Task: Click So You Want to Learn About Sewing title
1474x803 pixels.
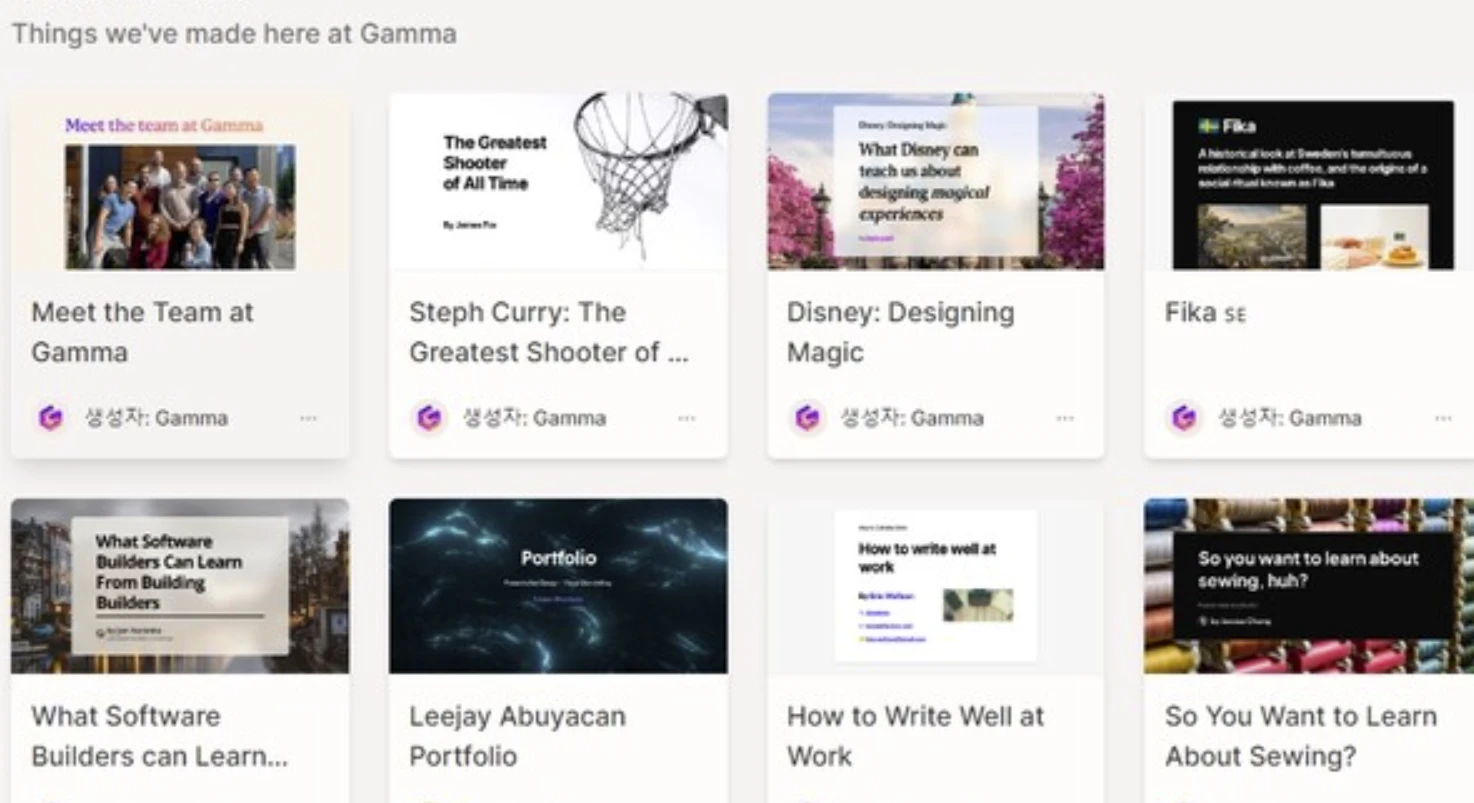Action: pos(1300,736)
